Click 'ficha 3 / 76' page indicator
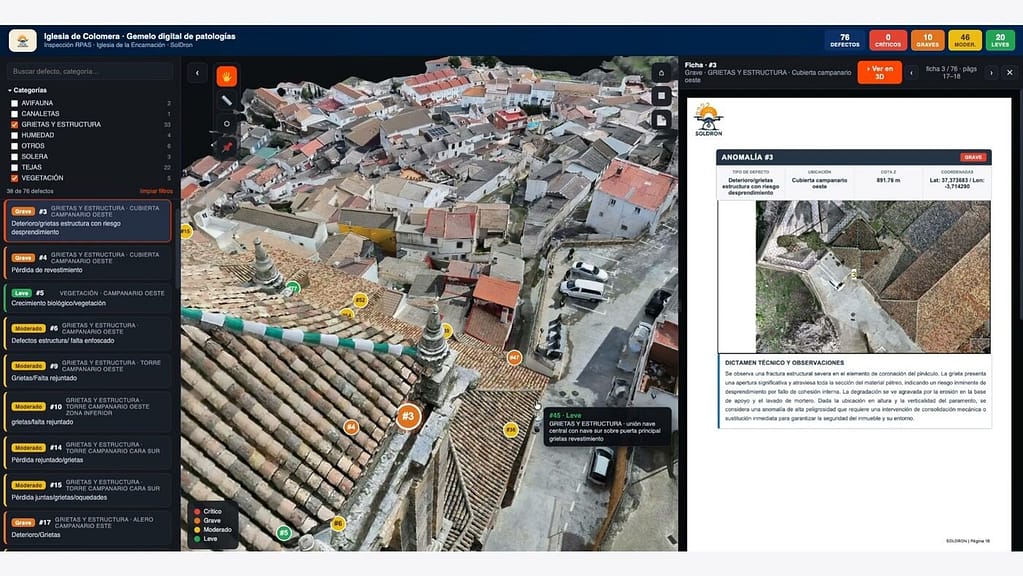 click(x=951, y=72)
